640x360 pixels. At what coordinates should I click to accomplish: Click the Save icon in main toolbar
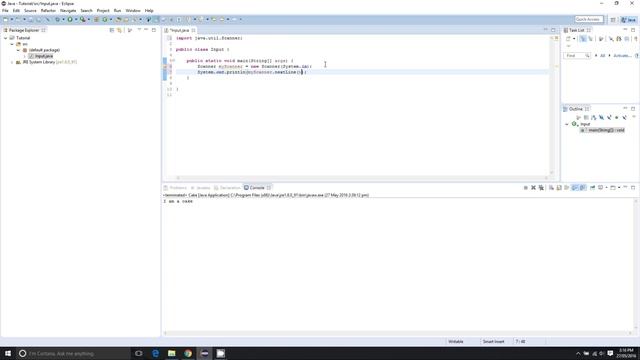pos(30,19)
